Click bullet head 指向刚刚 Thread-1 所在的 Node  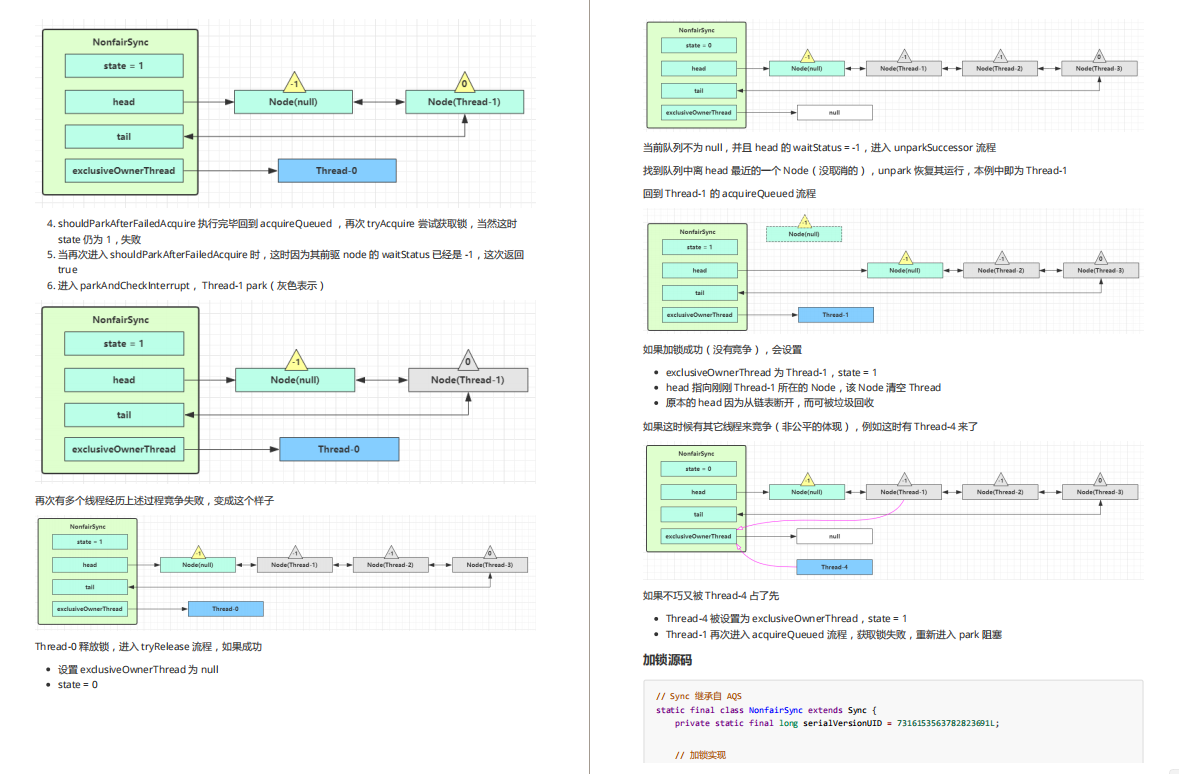803,387
